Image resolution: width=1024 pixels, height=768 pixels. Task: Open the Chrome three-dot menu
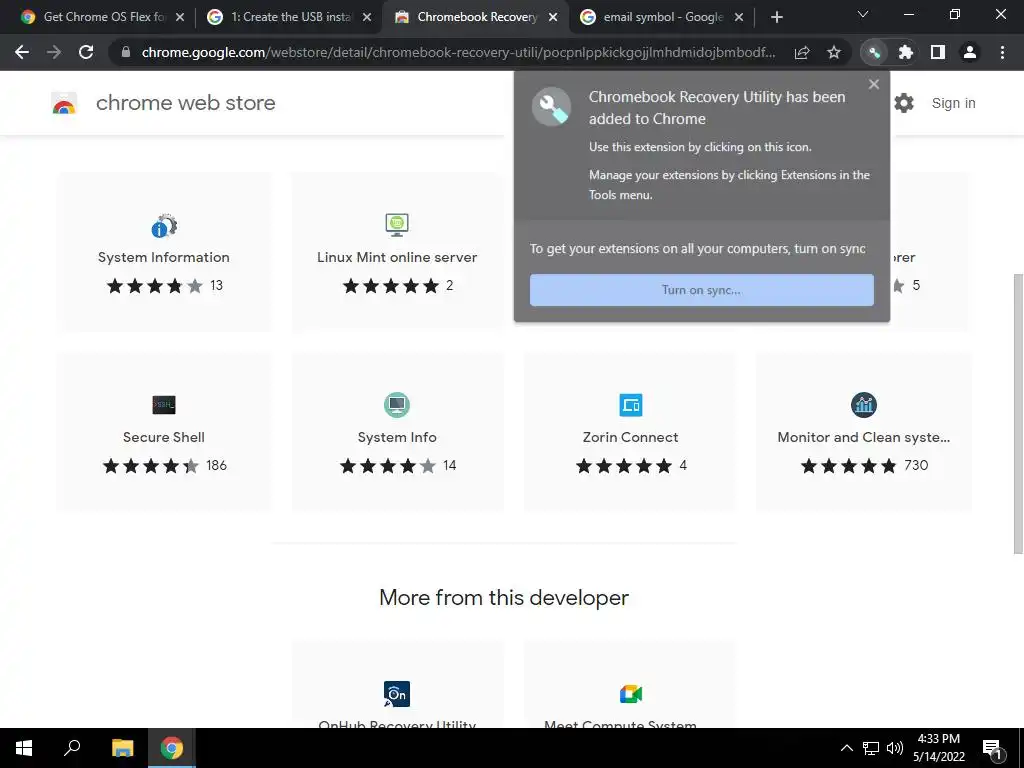[1002, 52]
